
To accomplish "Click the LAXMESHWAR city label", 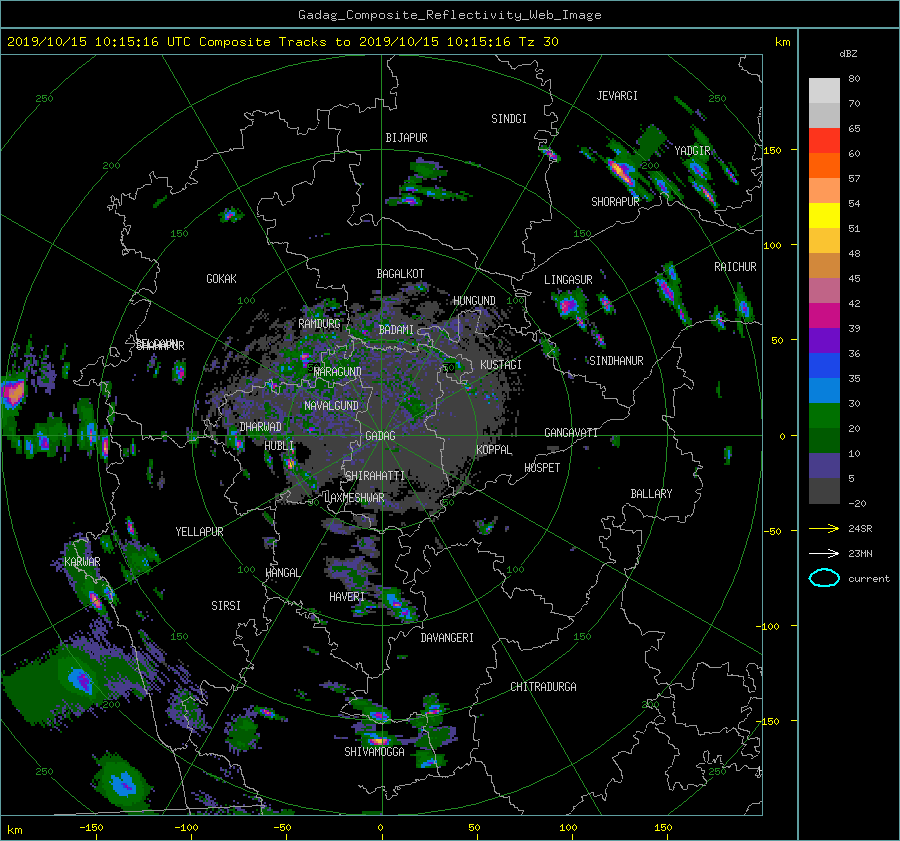I will click(355, 498).
